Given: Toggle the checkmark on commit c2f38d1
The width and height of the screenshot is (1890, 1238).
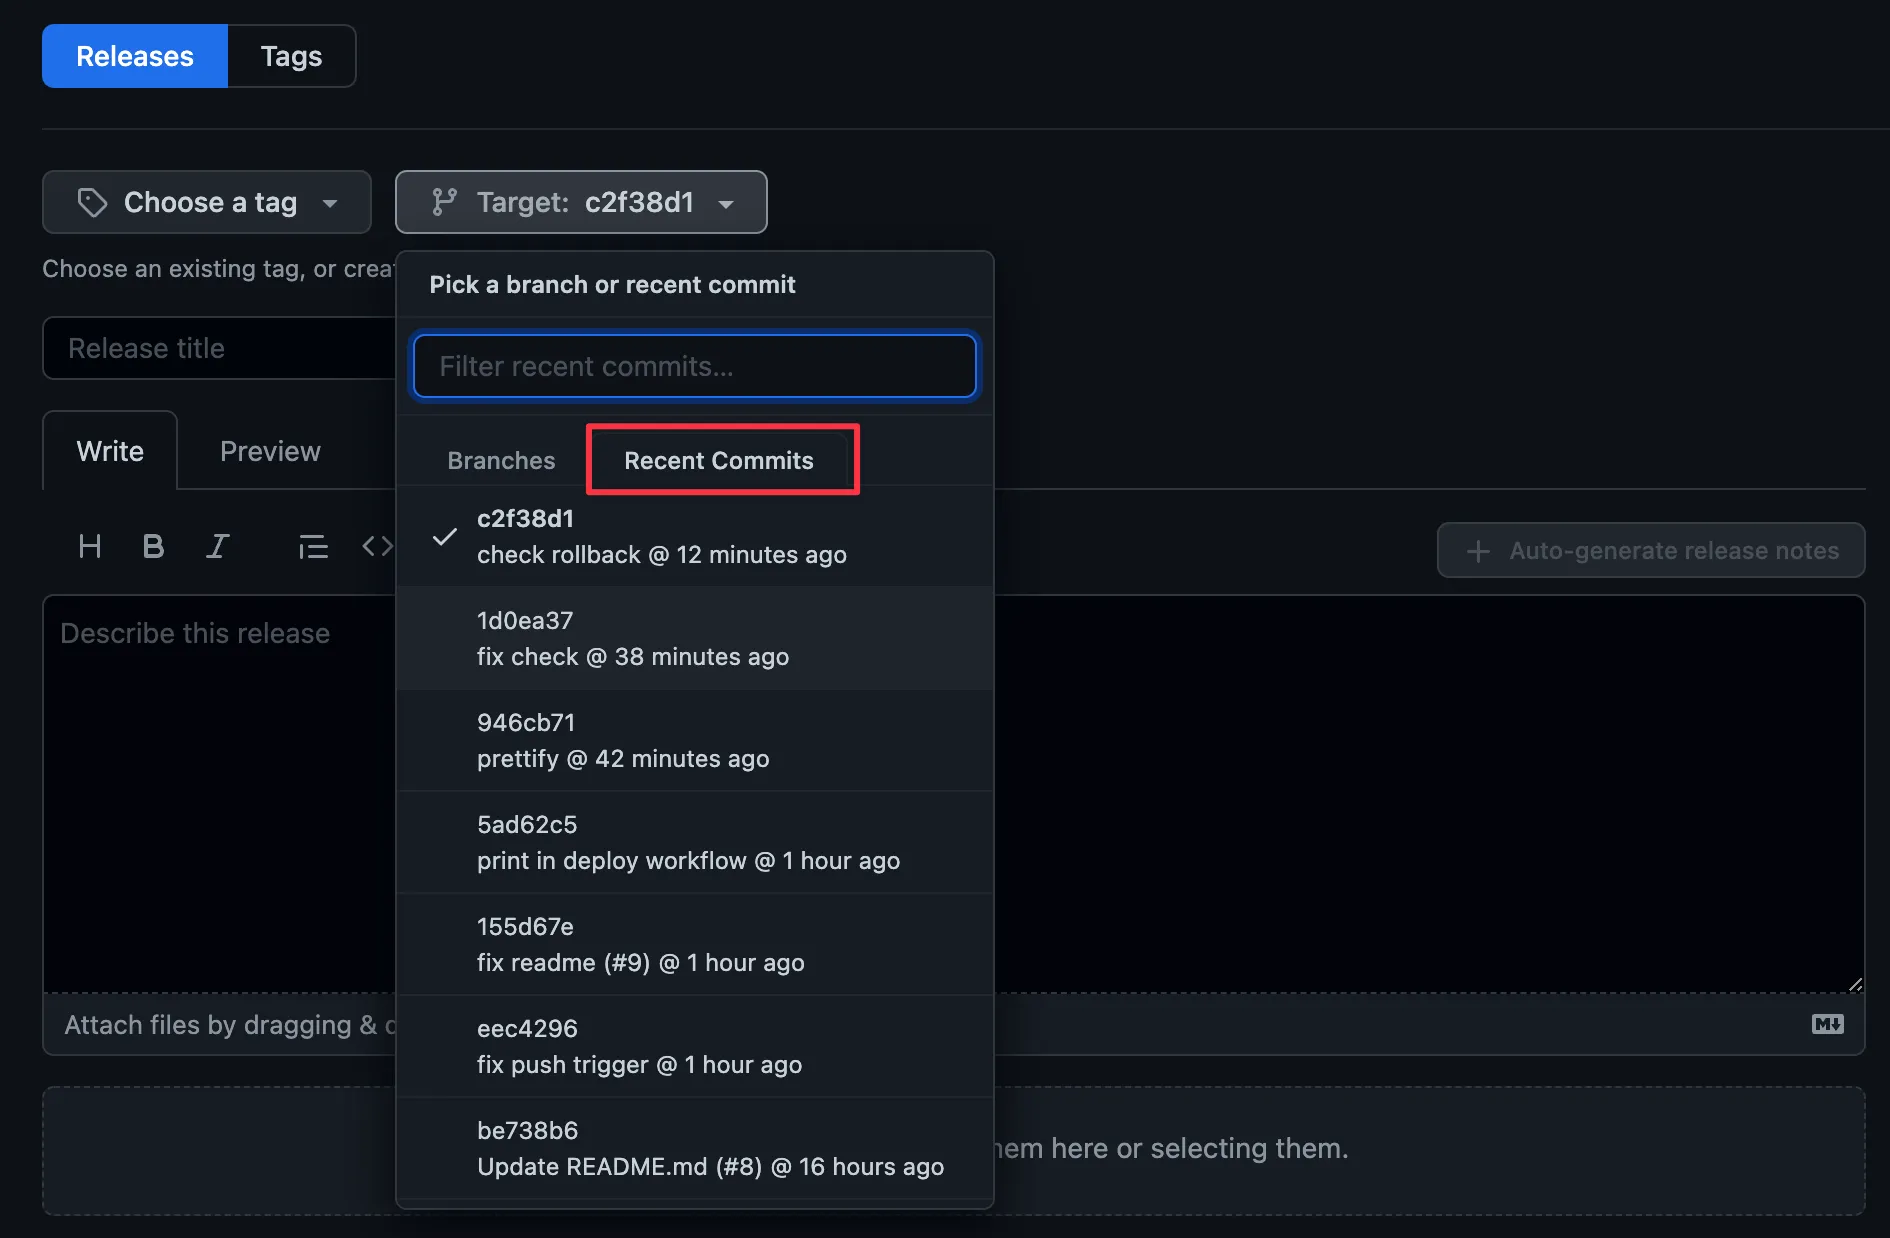Looking at the screenshot, I should [443, 538].
